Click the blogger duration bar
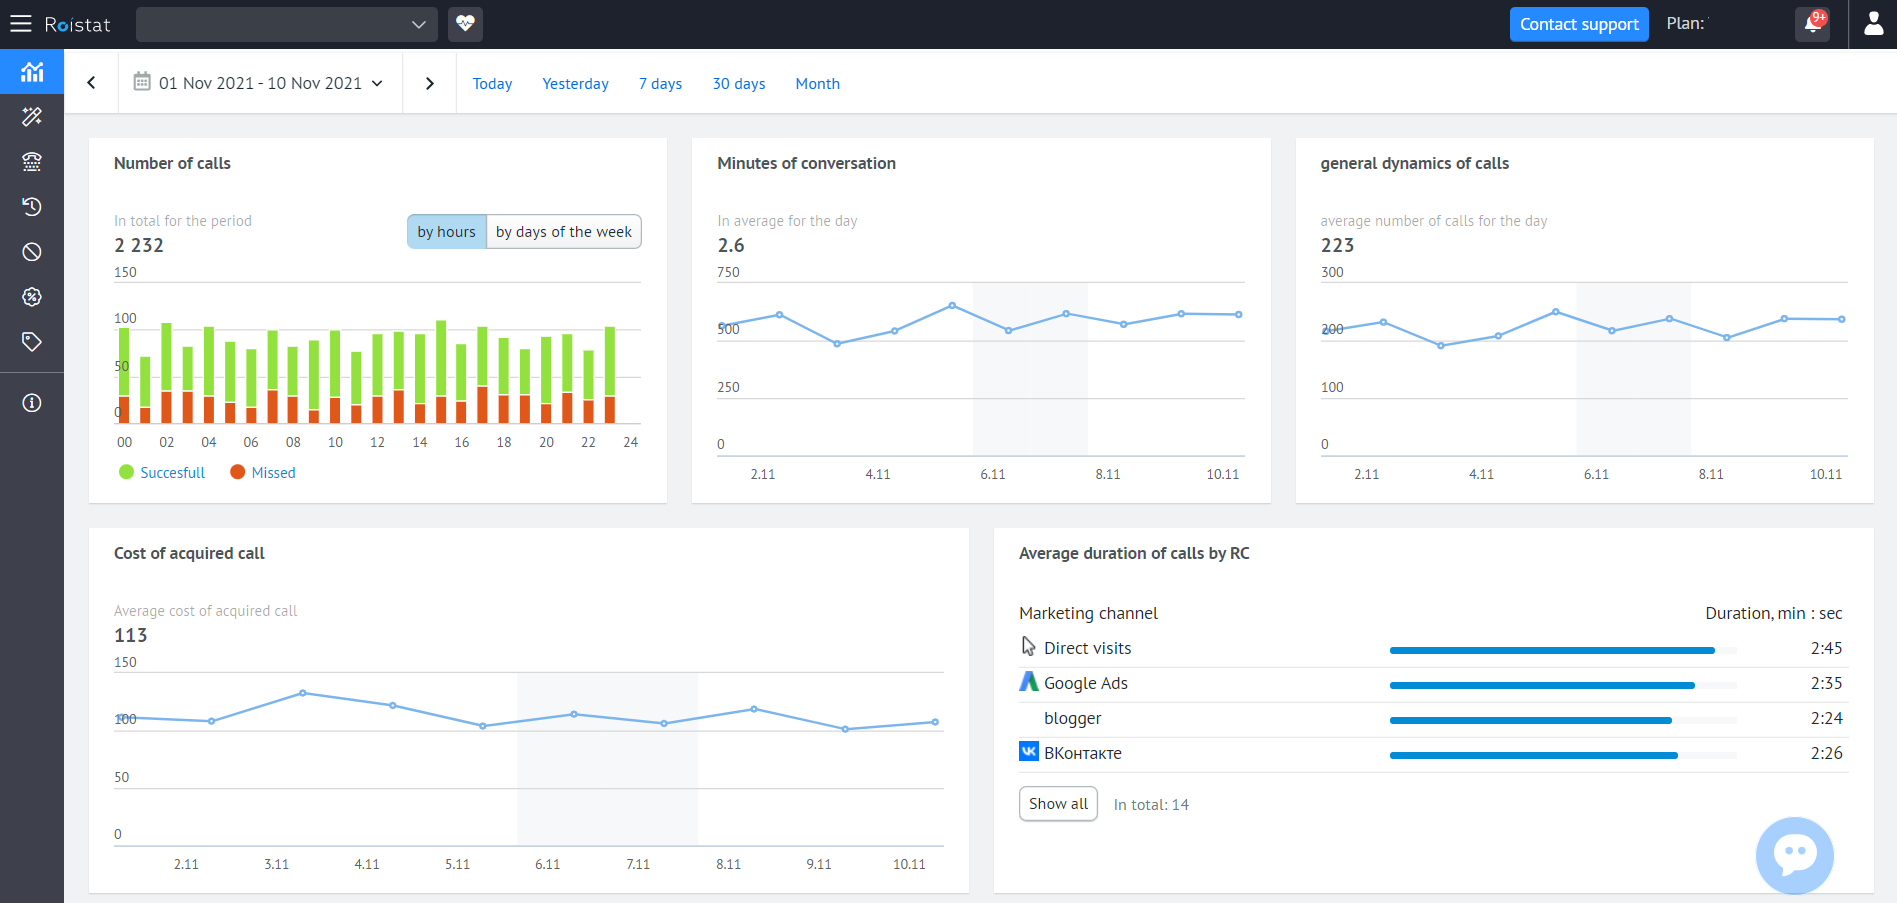The image size is (1897, 903). coord(1563,721)
